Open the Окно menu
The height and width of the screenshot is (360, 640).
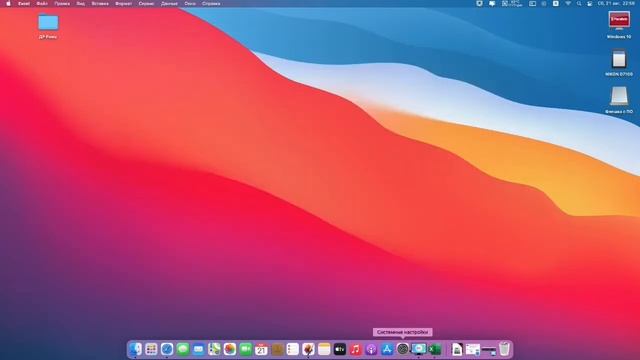click(190, 4)
